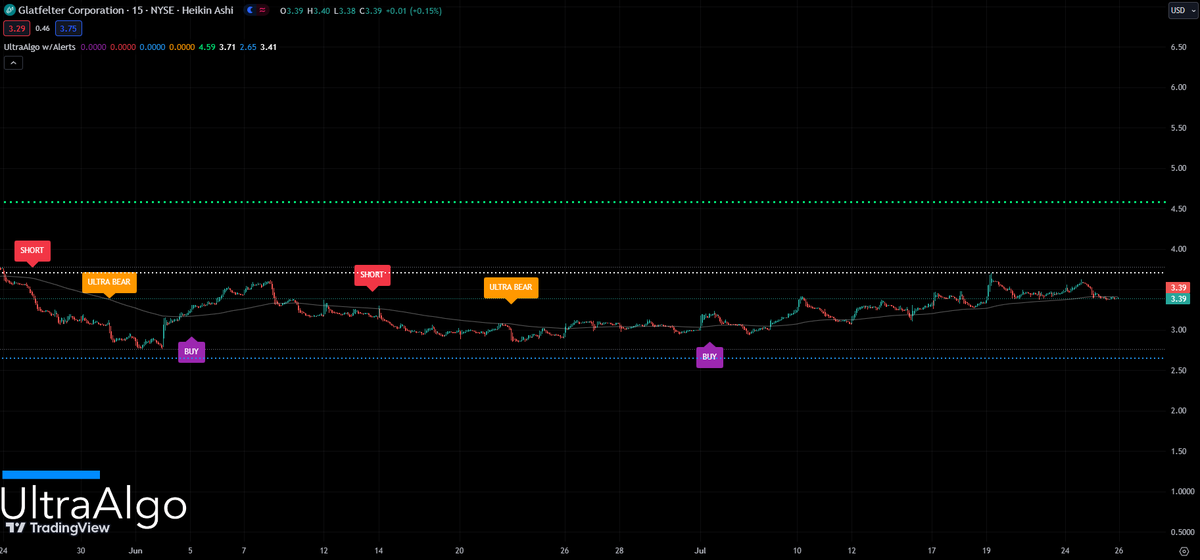Viewport: 1200px width, 560px height.
Task: Open chart settings gear in bottom-right corner
Action: point(1184,552)
